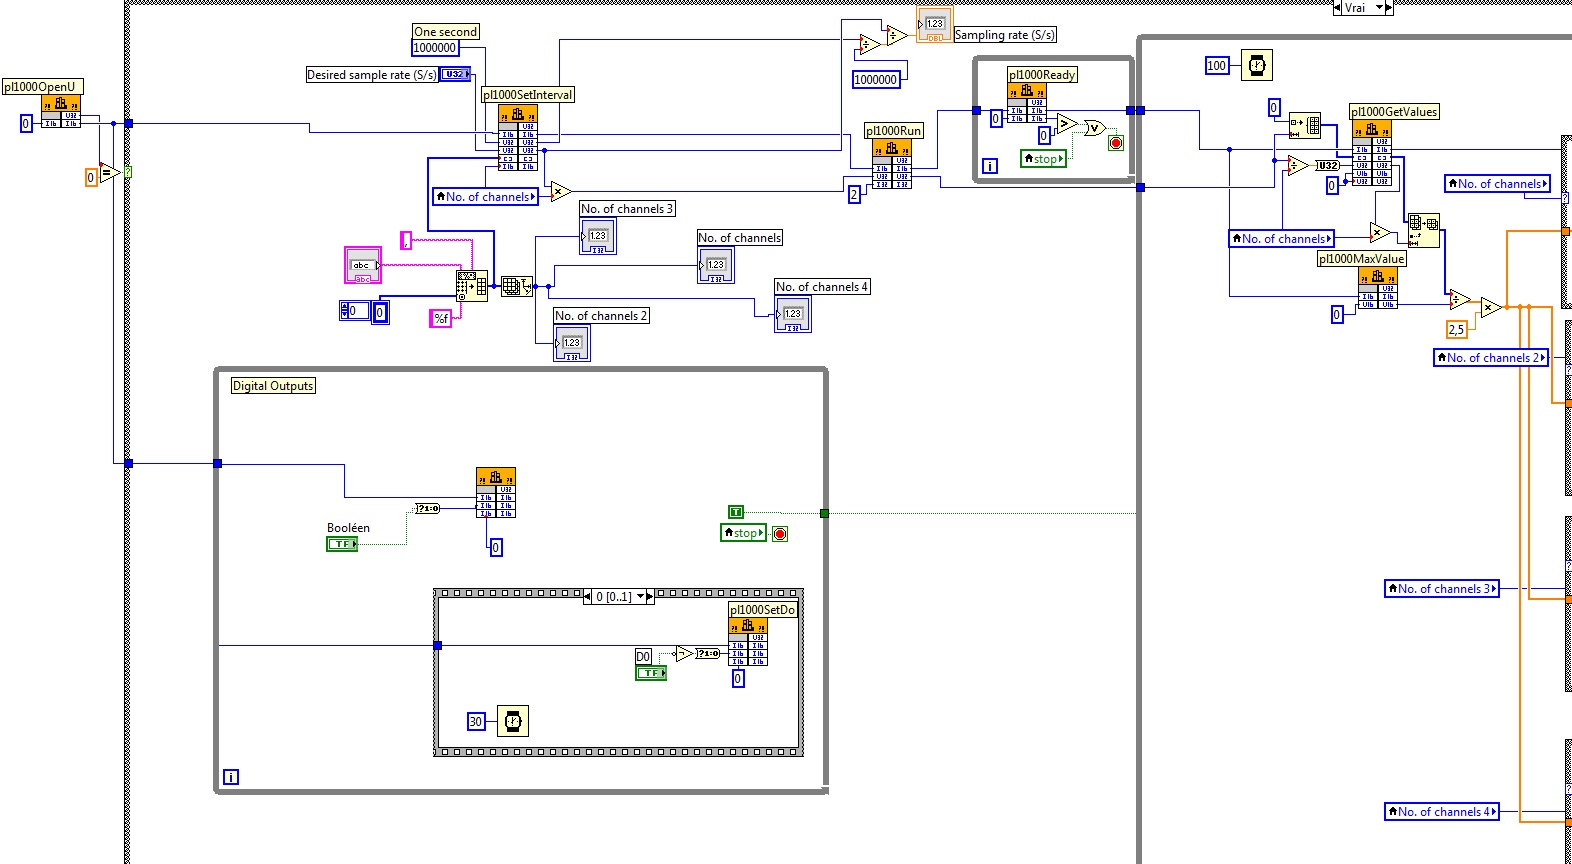
Task: Select the Spreadsheet String To Array node
Action: [472, 285]
